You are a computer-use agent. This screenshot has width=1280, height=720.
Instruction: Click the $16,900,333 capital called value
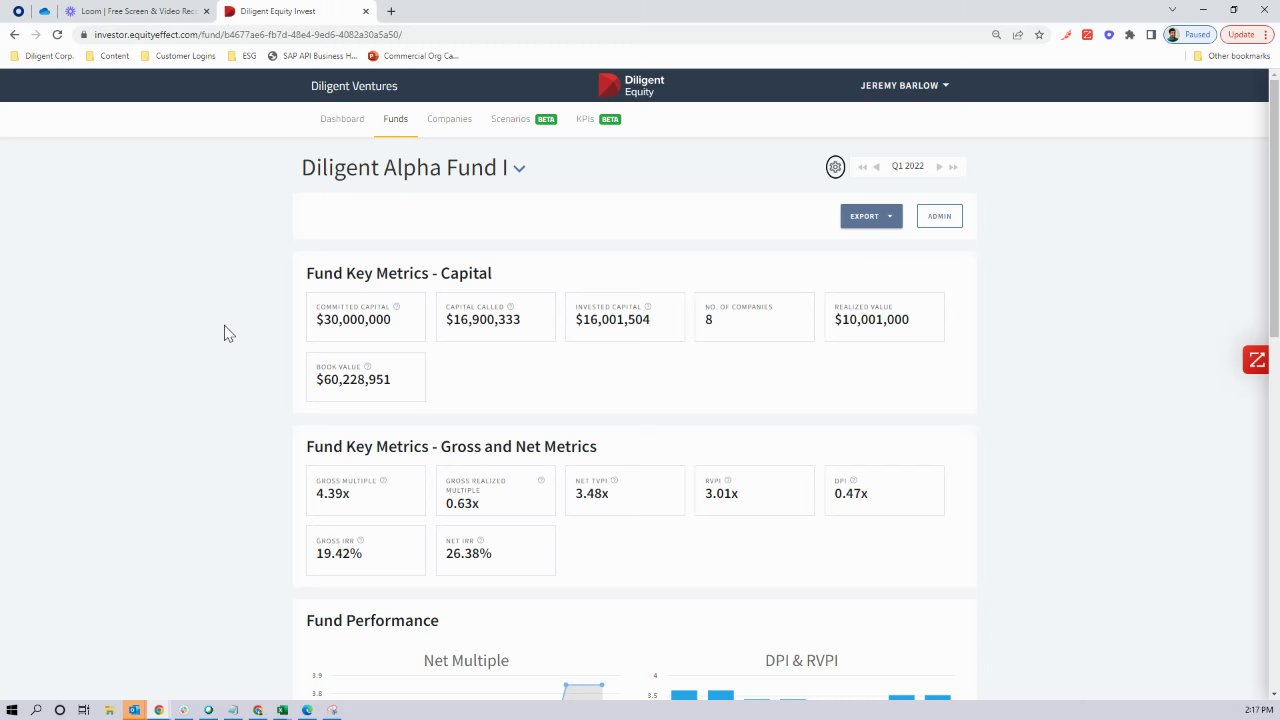(x=483, y=320)
